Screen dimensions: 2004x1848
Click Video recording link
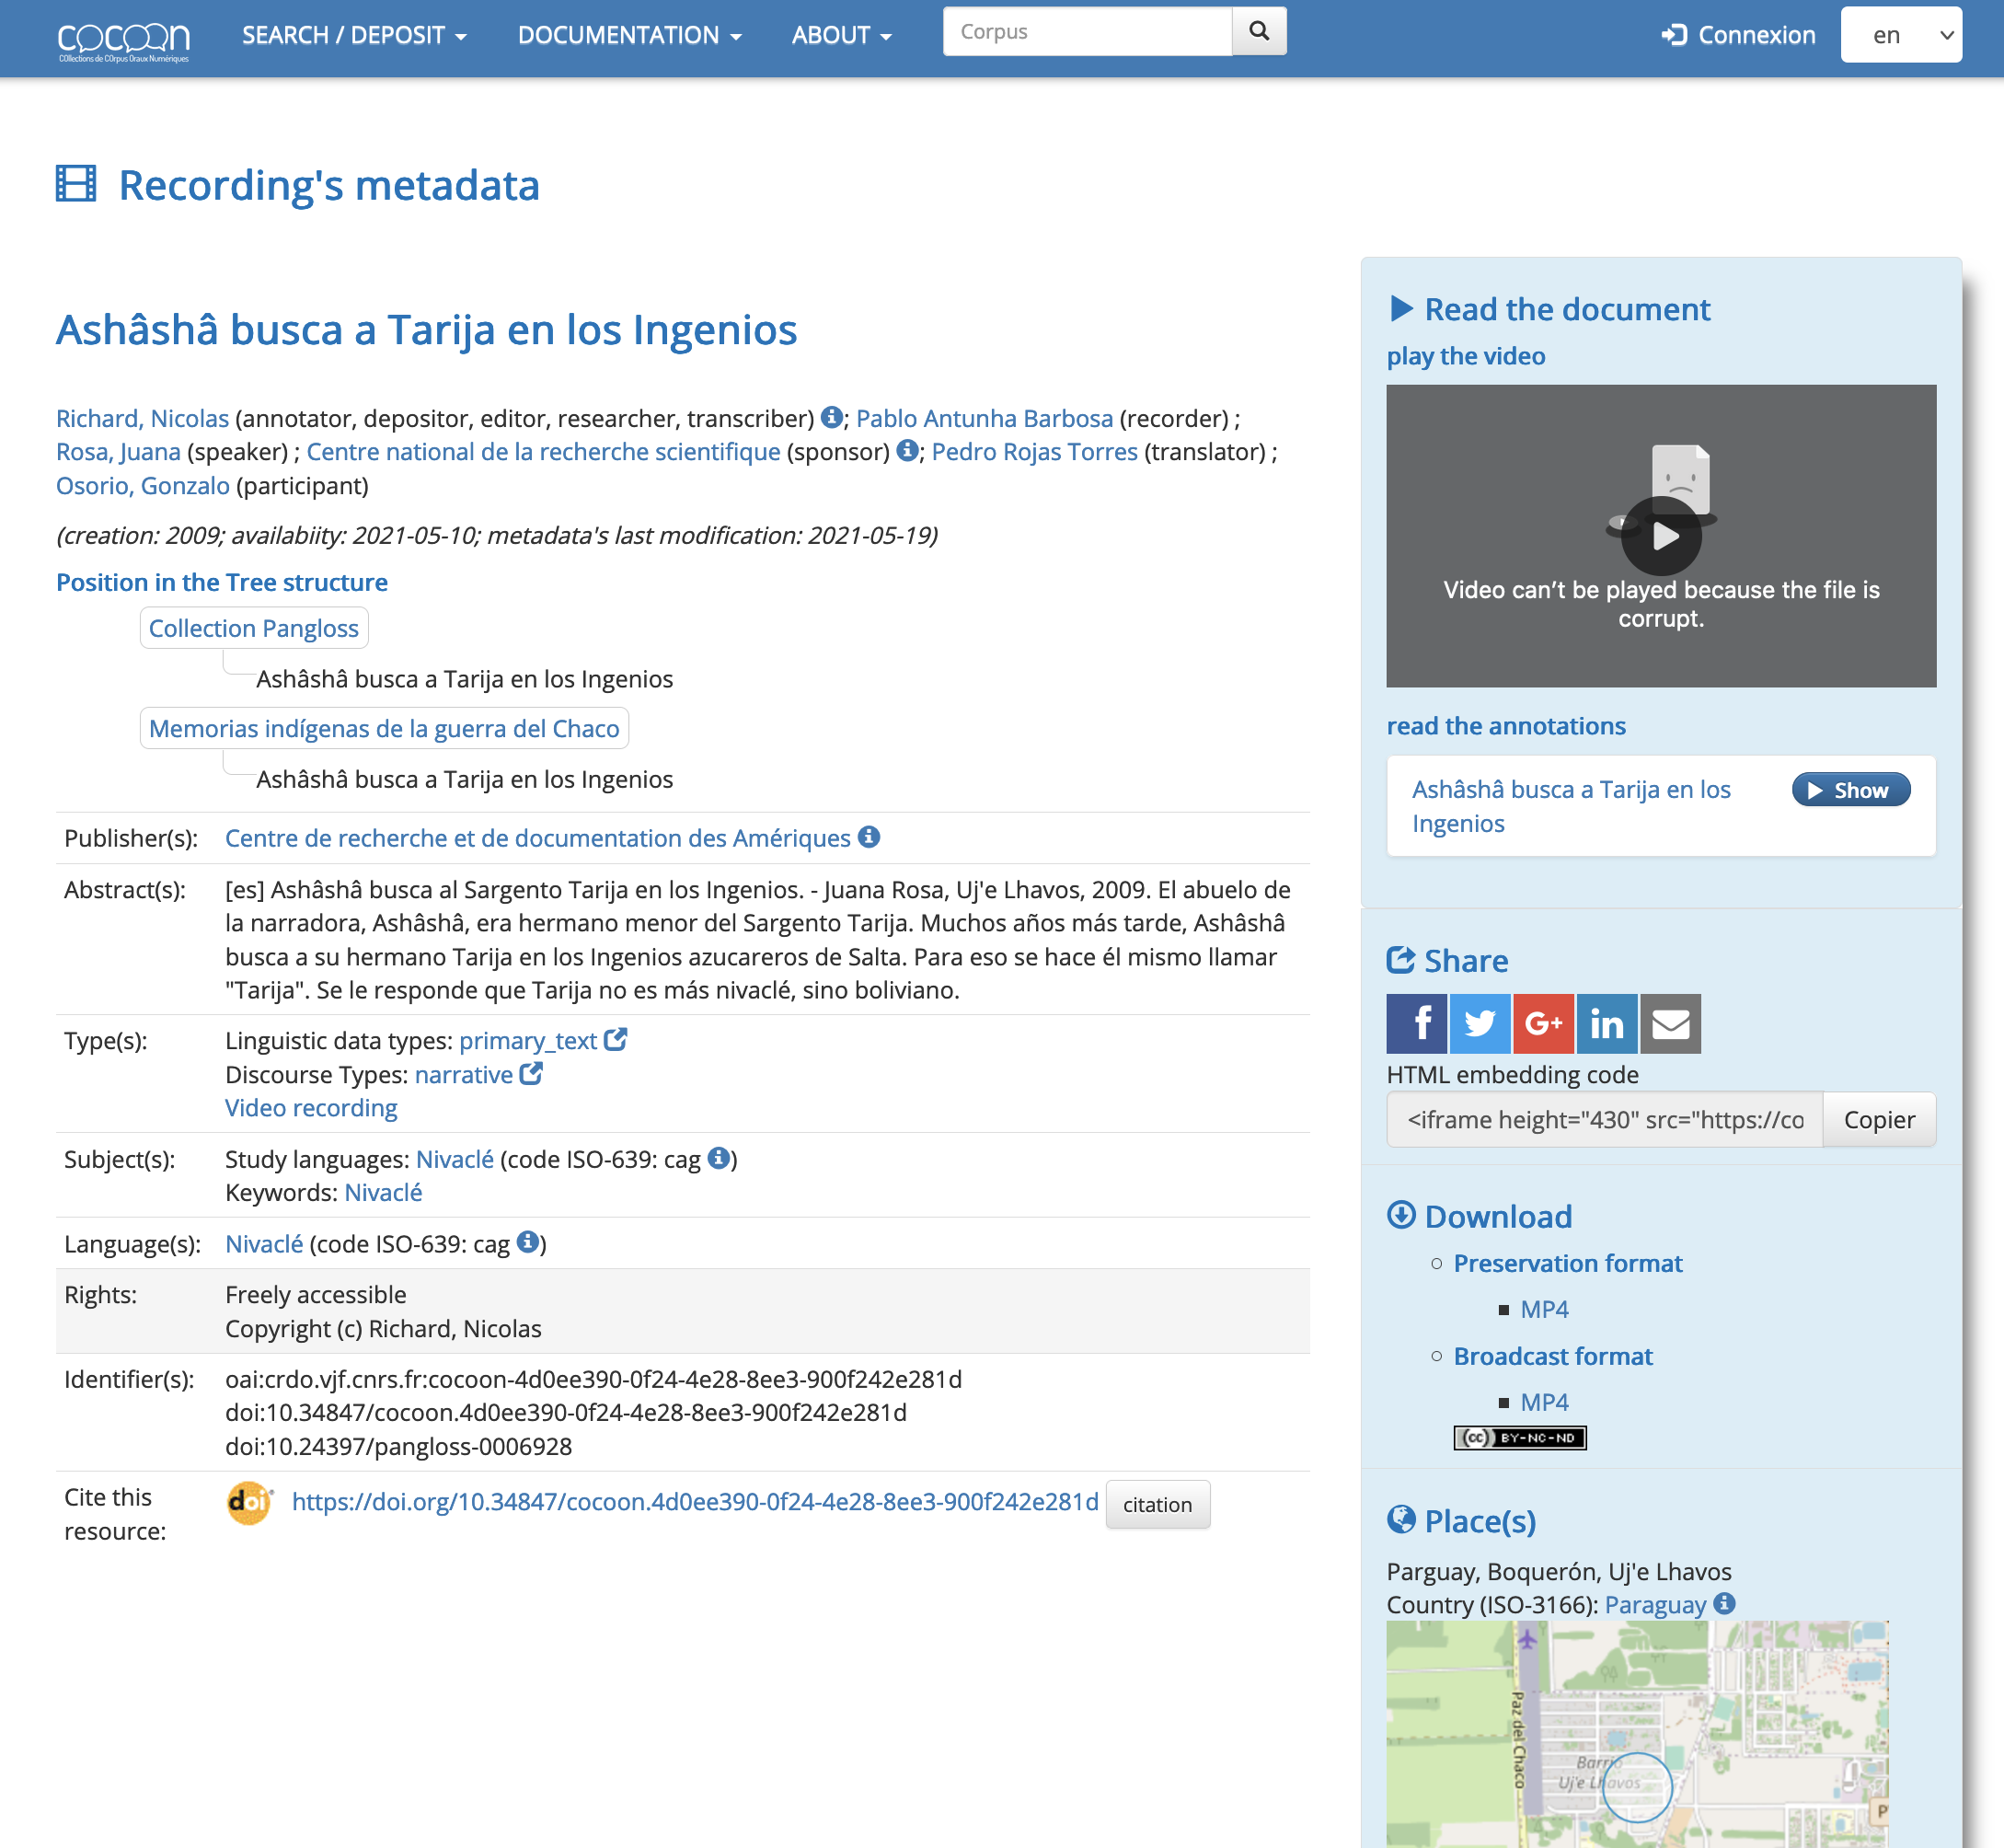pyautogui.click(x=311, y=1108)
